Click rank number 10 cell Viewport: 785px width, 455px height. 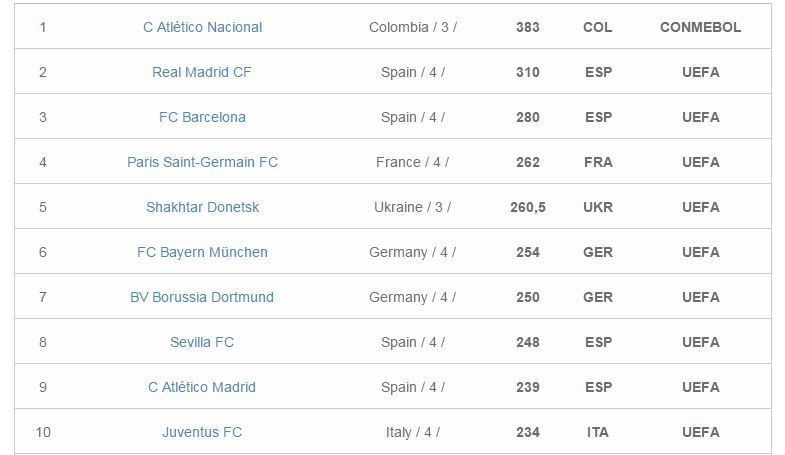[x=42, y=432]
